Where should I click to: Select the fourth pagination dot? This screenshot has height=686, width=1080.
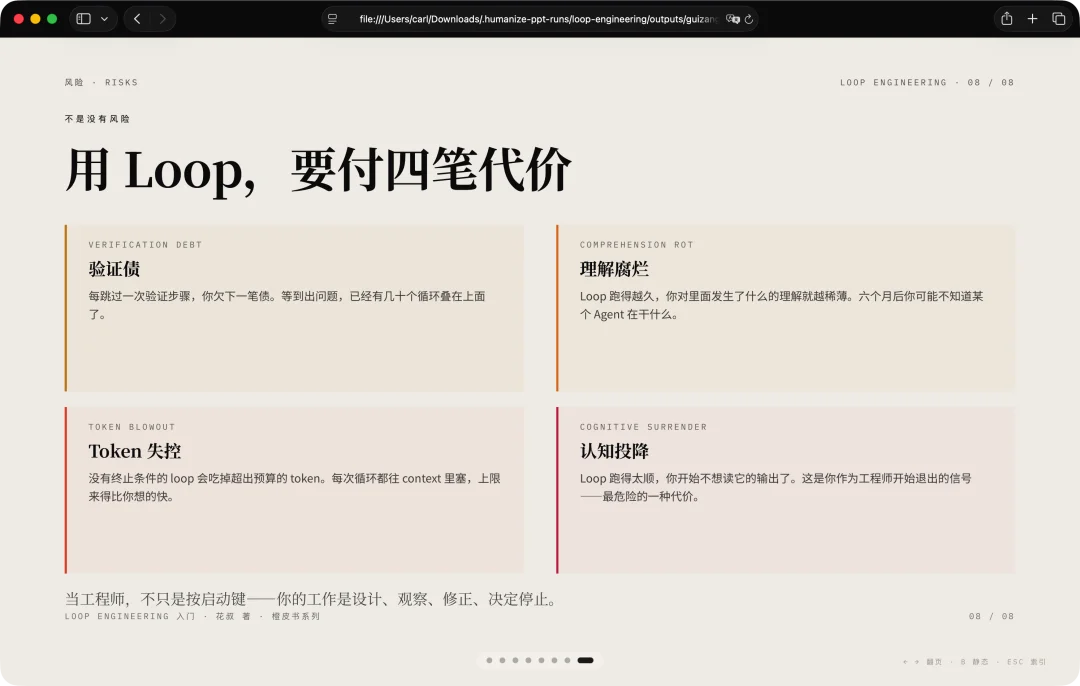pyautogui.click(x=528, y=661)
